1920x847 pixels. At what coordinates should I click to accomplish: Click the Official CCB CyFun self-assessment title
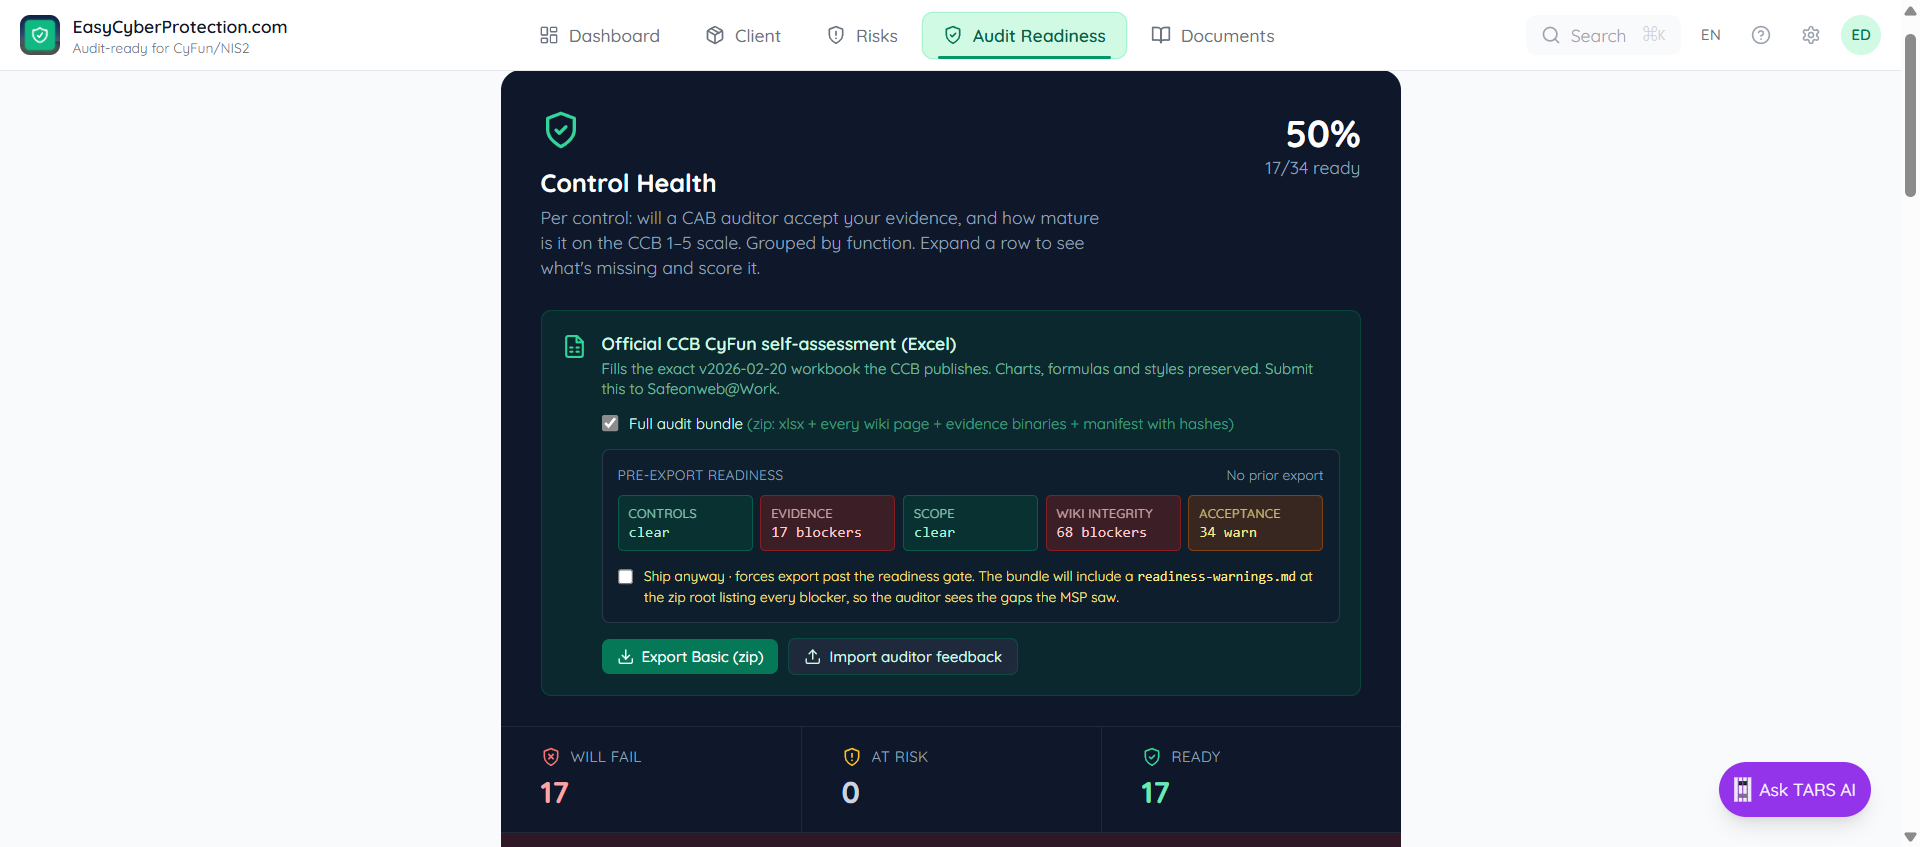point(779,344)
